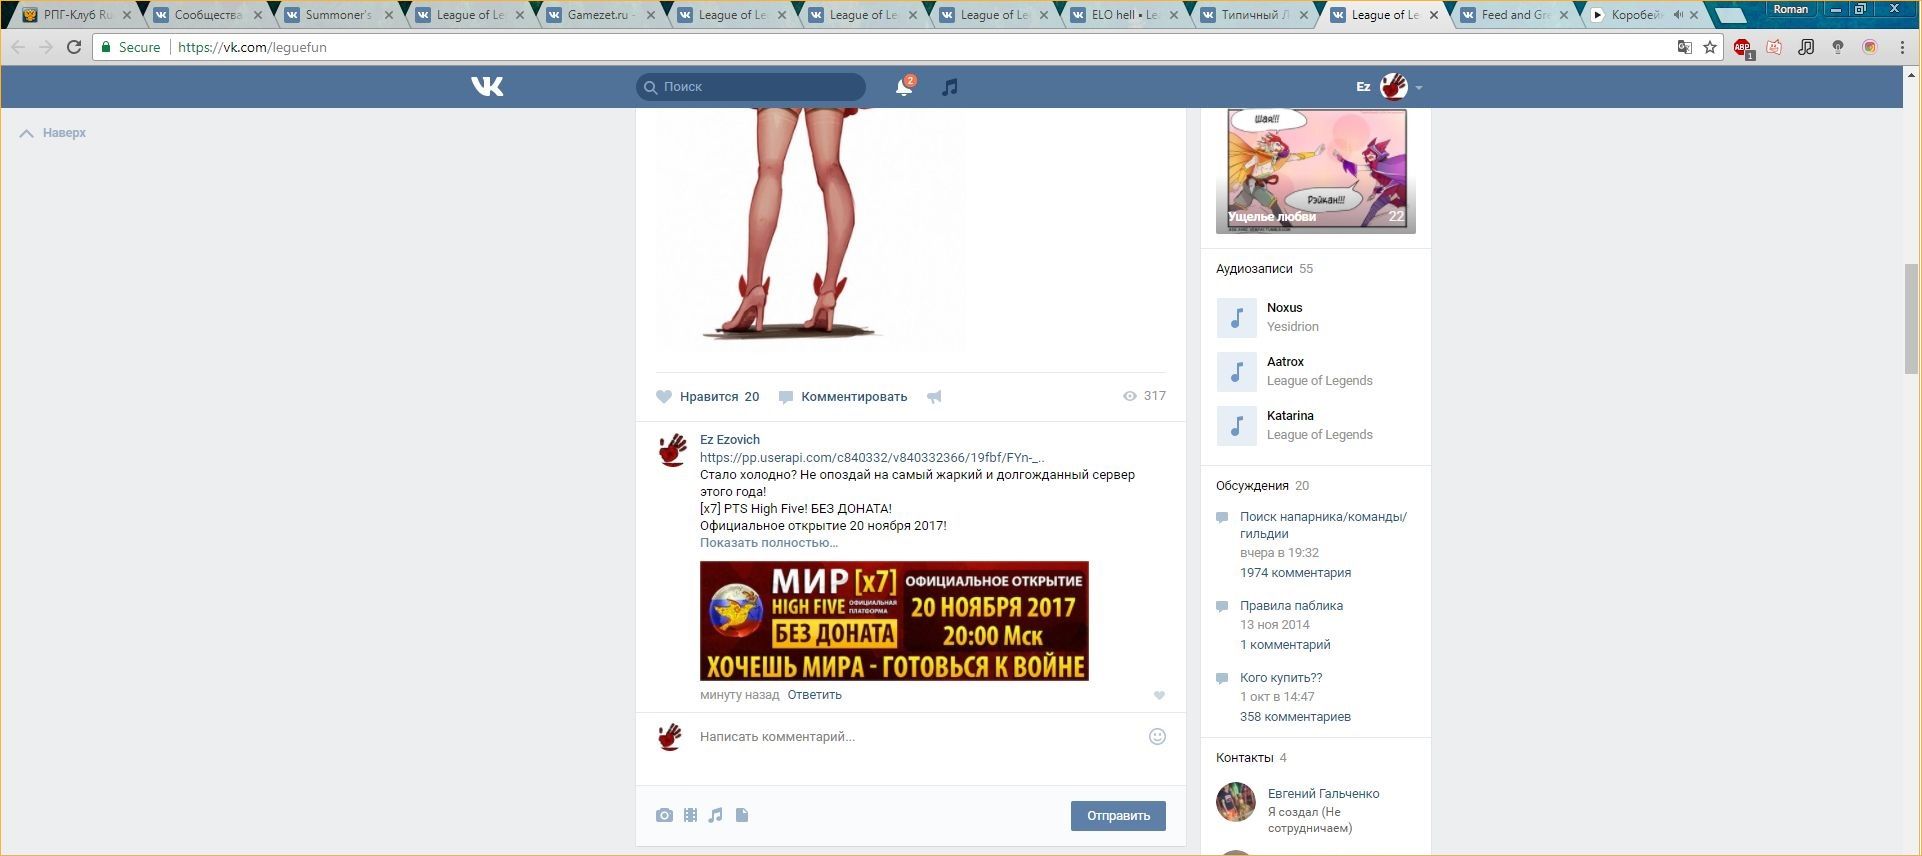This screenshot has width=1922, height=856.
Task: Open Евгений Гальченко contact profile
Action: pyautogui.click(x=1323, y=794)
